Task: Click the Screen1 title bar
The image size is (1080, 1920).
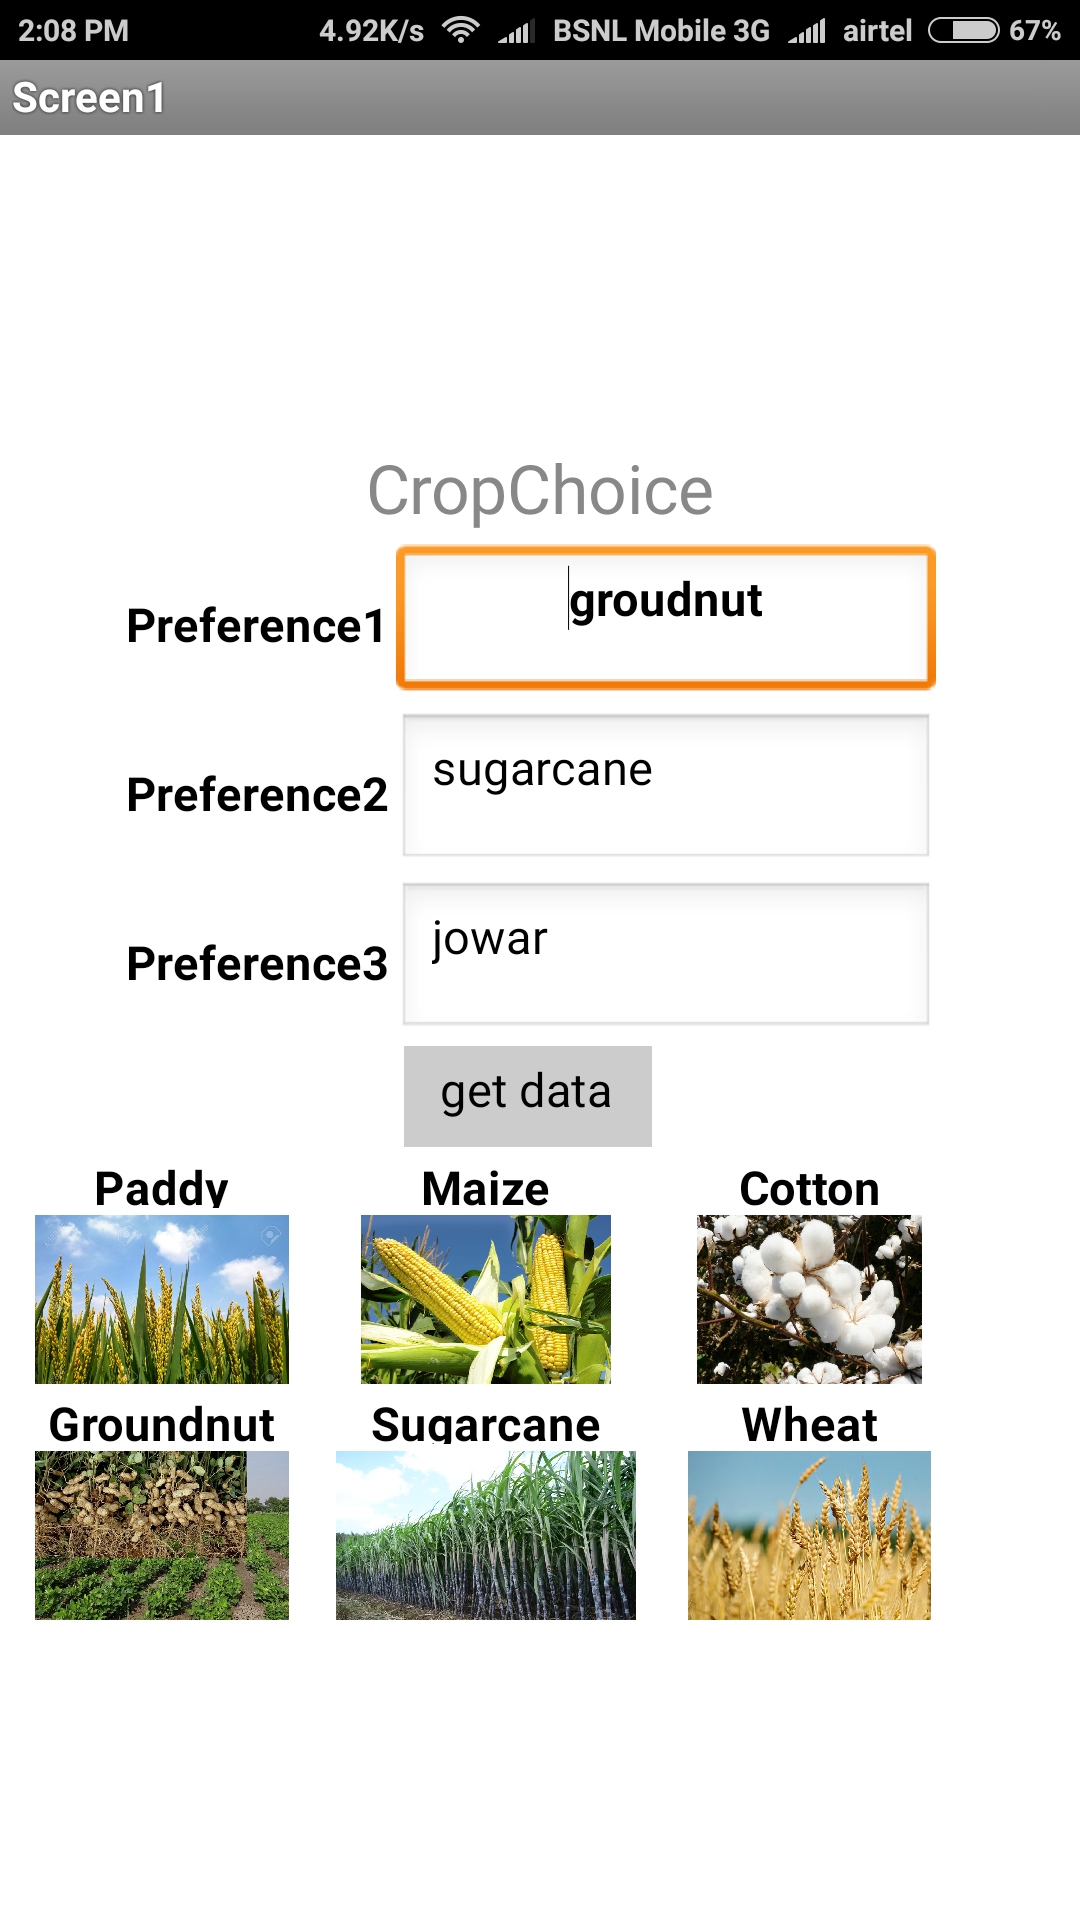Action: (x=540, y=98)
